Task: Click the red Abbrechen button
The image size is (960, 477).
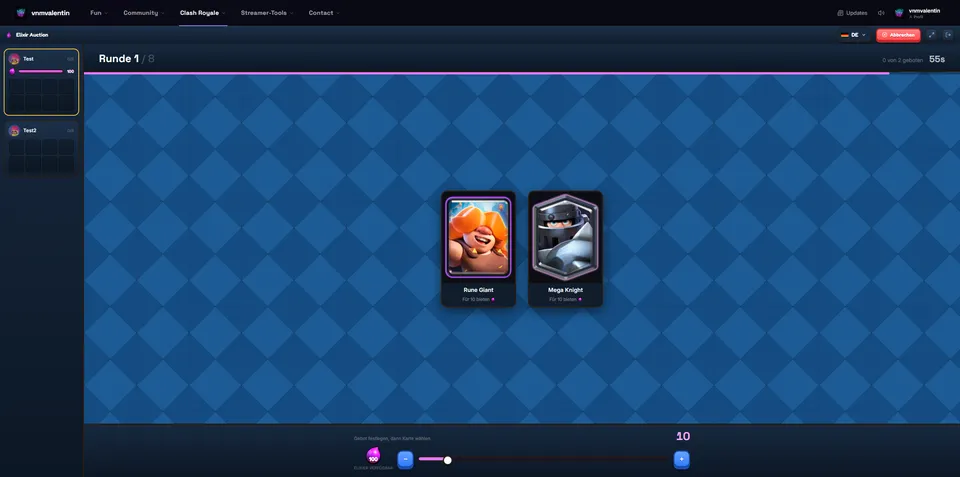Action: point(898,35)
